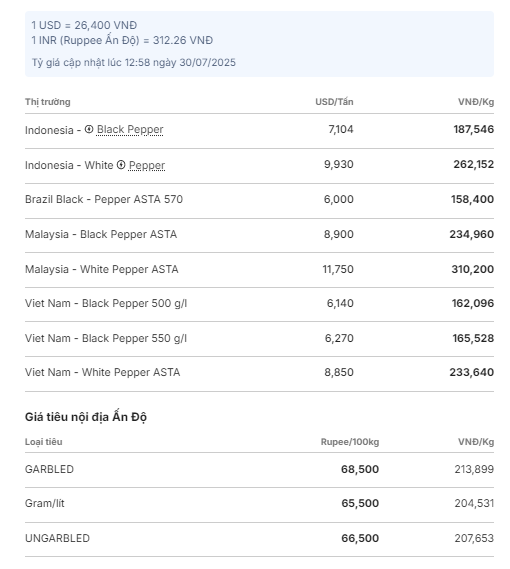The width and height of the screenshot is (510, 569).
Task: Select the Brazil Black - Pepper ASTA 570 row
Action: click(259, 200)
